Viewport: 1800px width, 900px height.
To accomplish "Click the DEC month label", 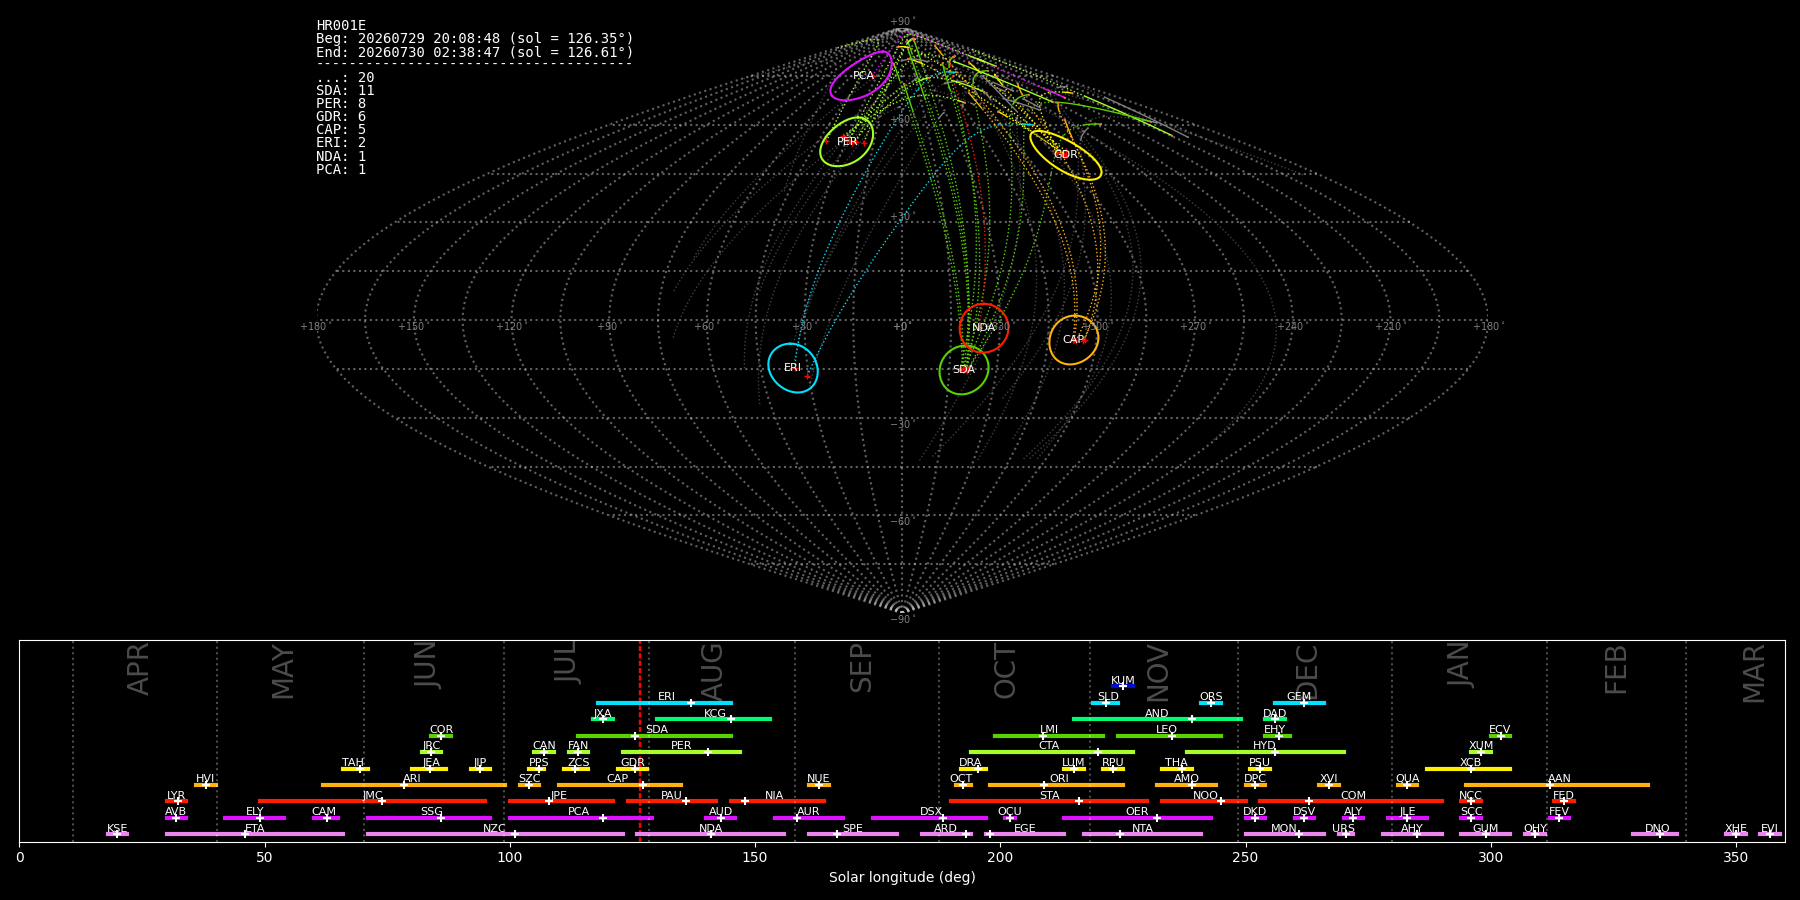I will pyautogui.click(x=1307, y=672).
